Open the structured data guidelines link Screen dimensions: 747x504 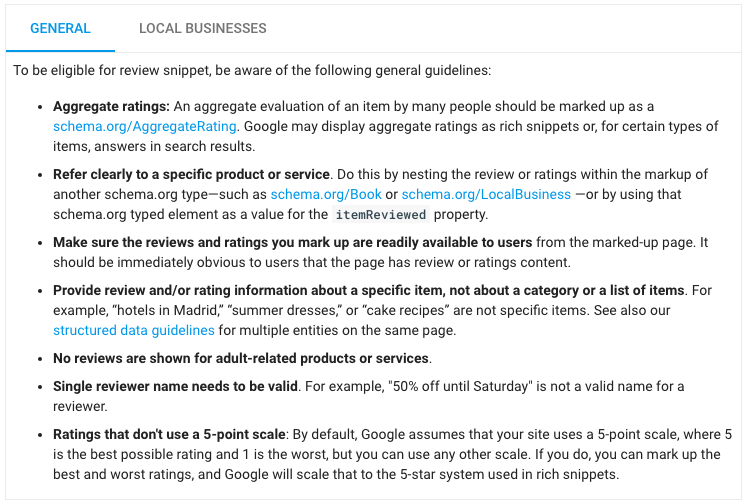point(134,330)
